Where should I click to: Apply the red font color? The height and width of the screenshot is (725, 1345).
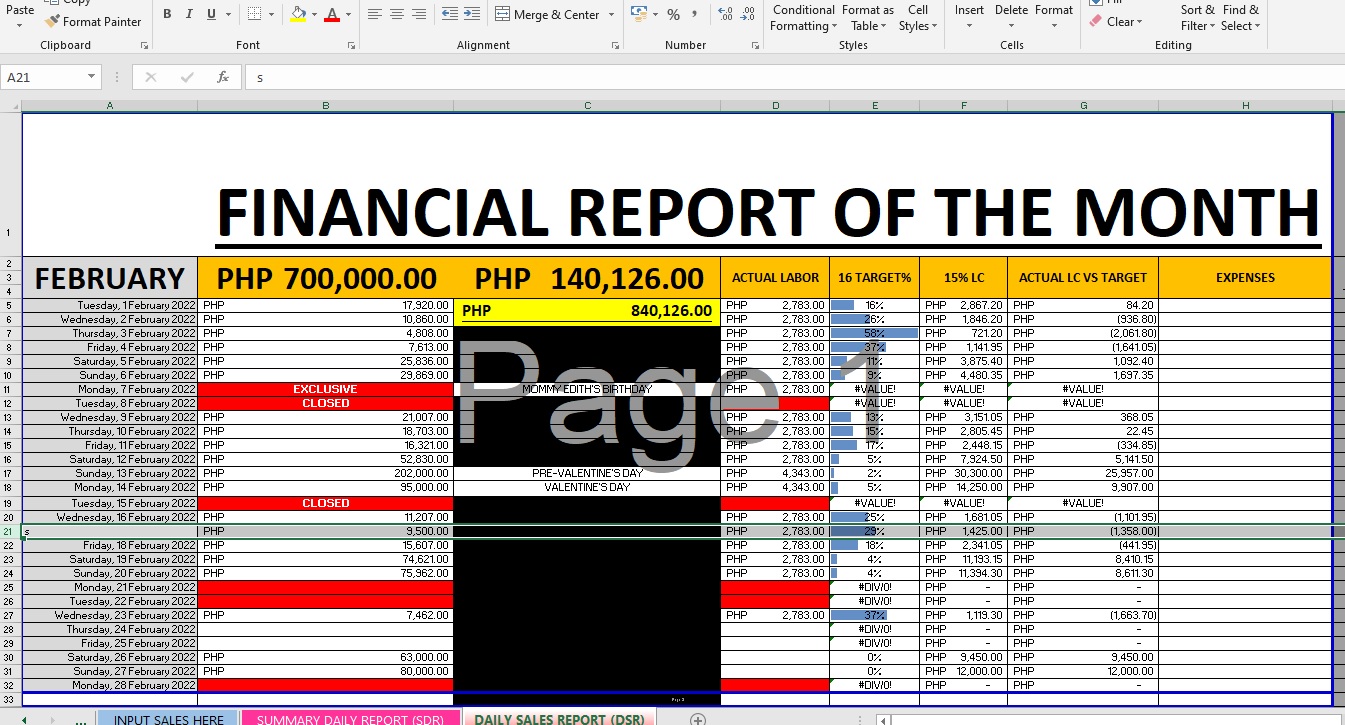click(x=332, y=14)
